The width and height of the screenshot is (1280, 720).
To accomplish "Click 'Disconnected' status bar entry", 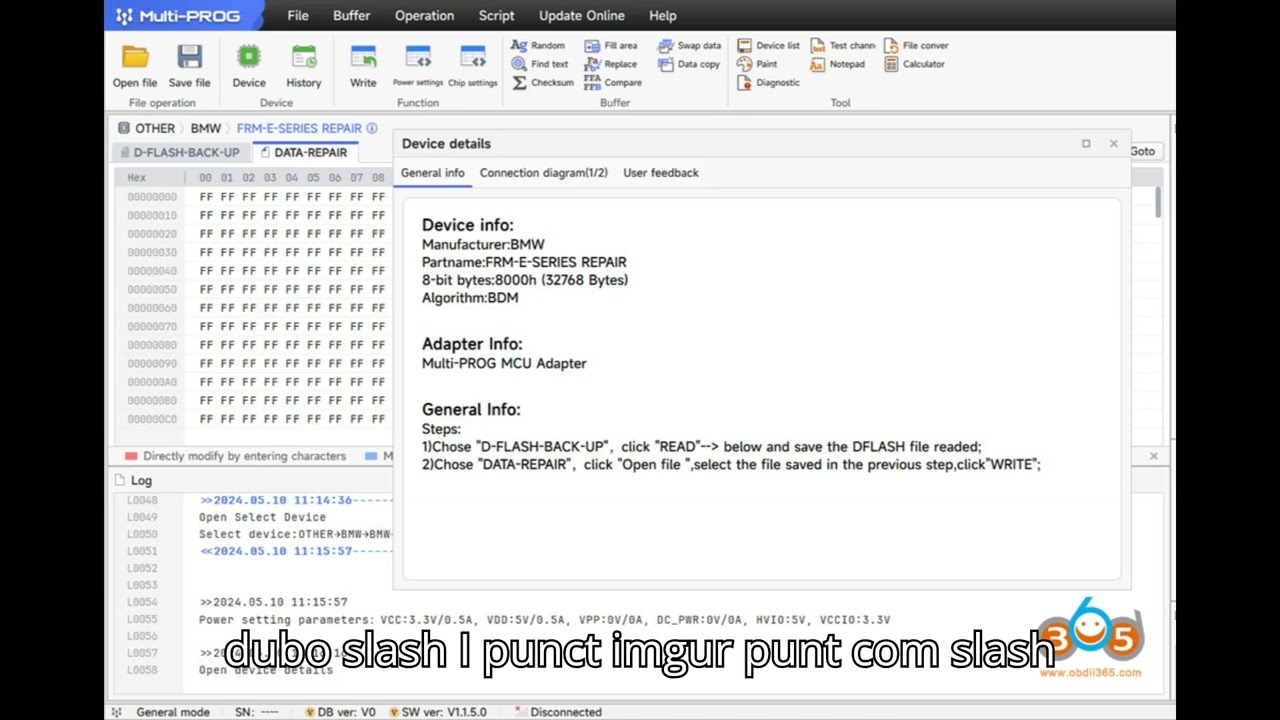I will (558, 712).
